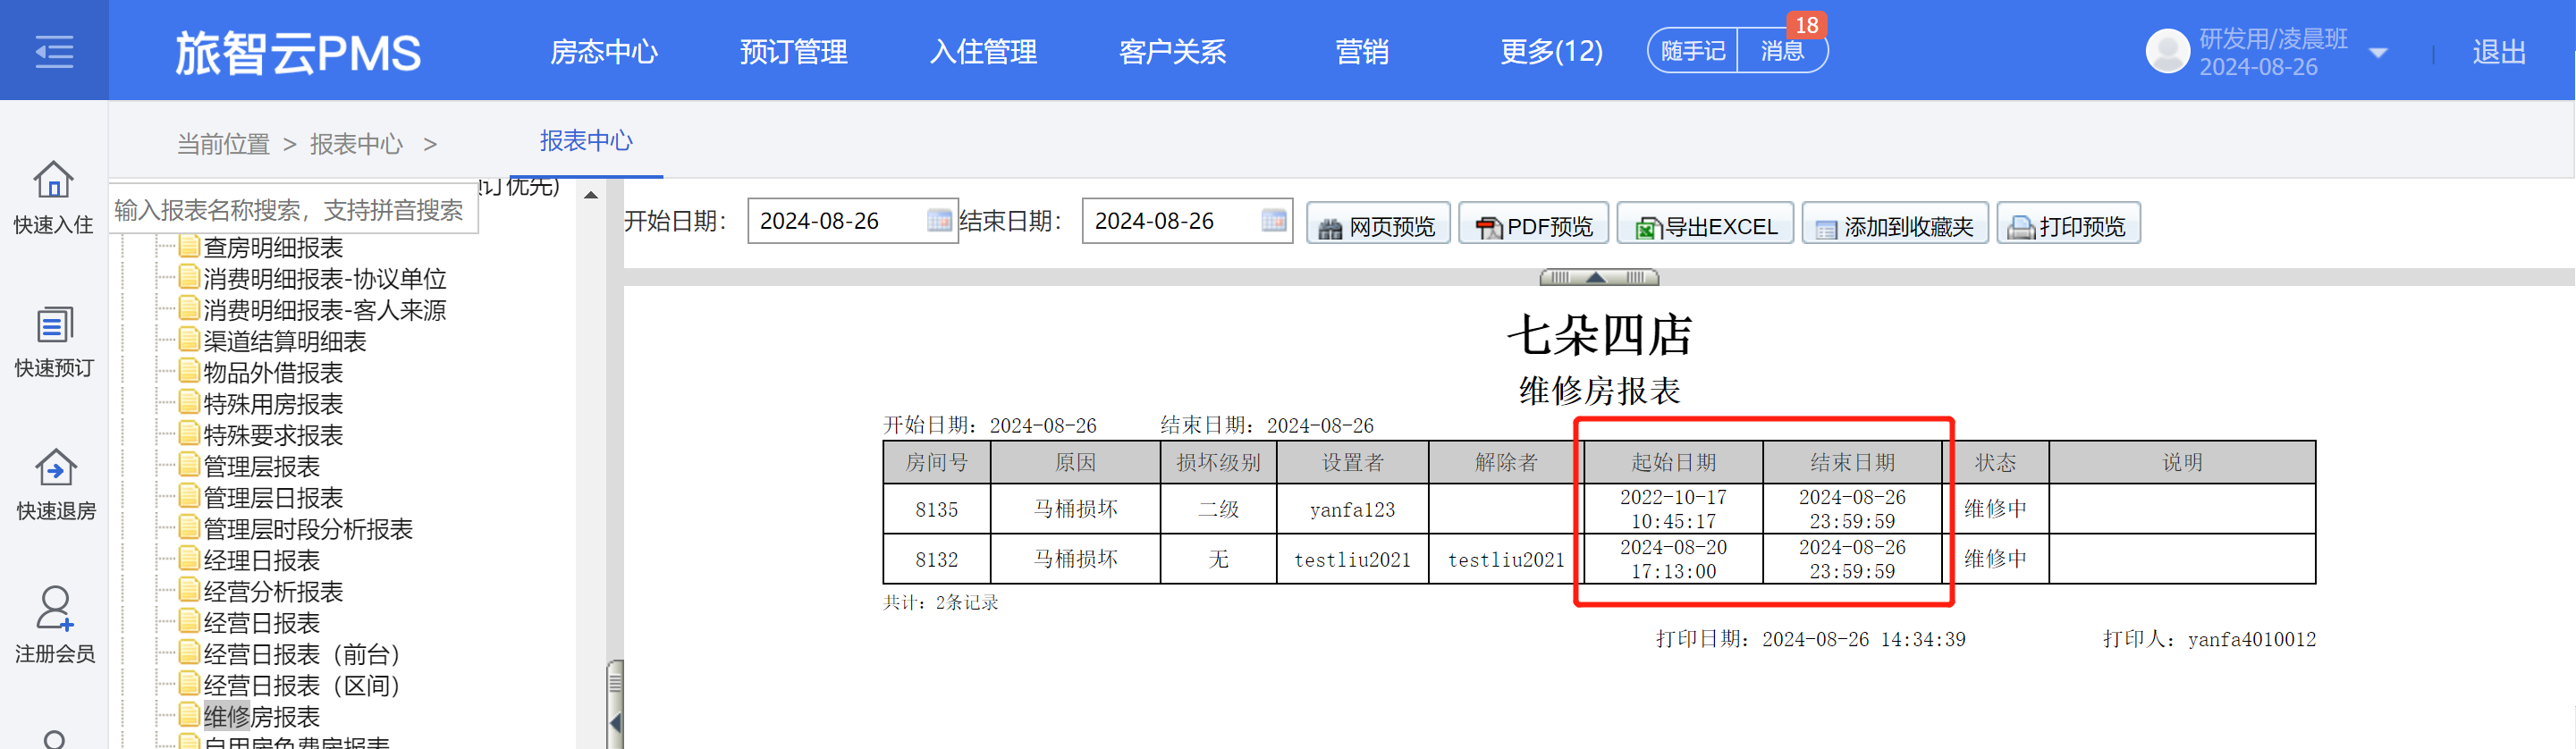Click the tree panel scroll up arrow
2576x749 pixels.
[591, 195]
